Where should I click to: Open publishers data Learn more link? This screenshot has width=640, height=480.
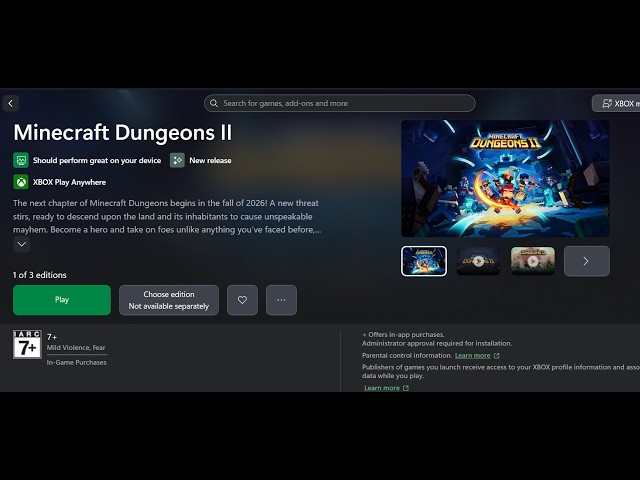pos(382,388)
